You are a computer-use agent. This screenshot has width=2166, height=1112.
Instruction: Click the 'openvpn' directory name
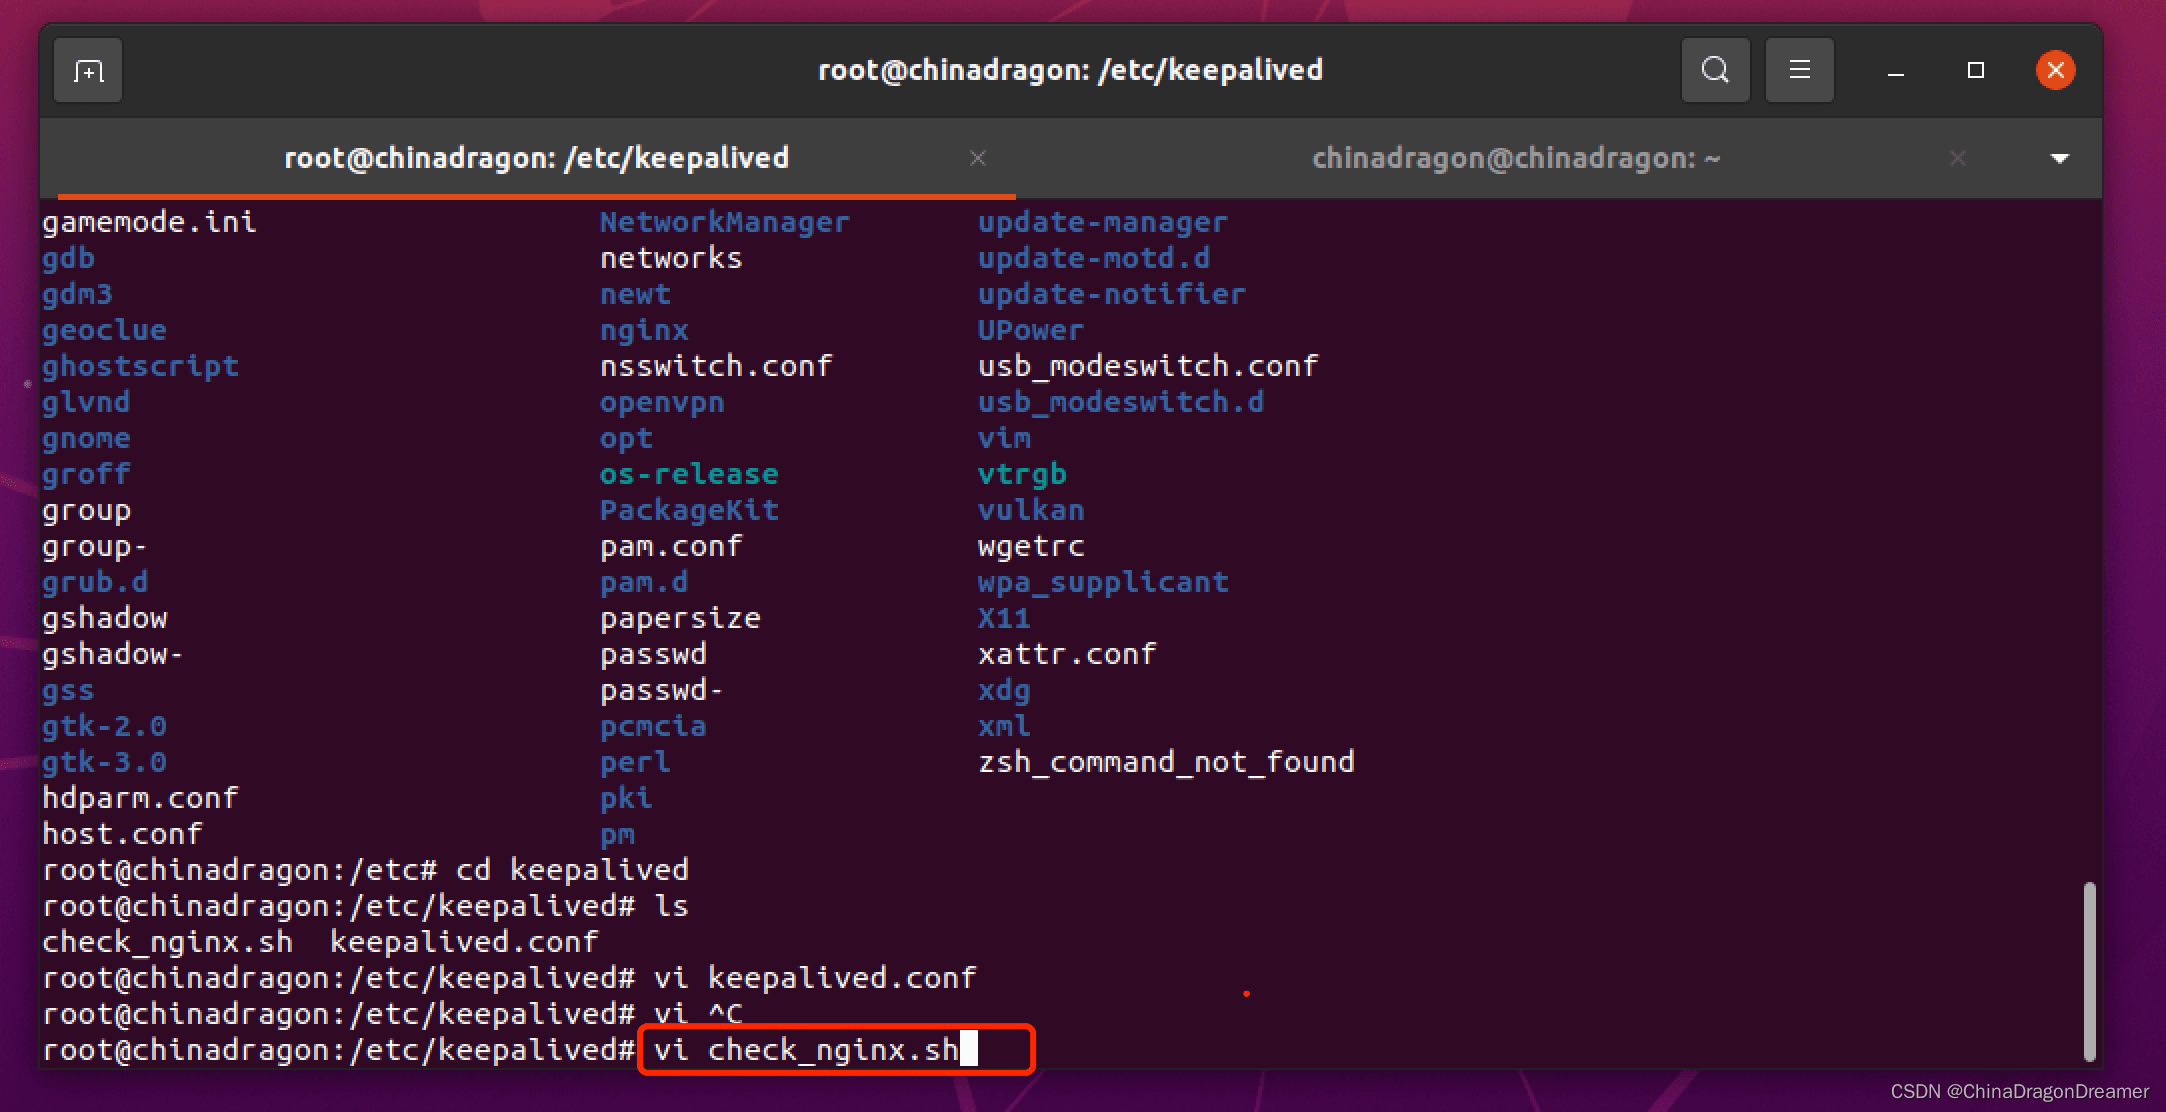[662, 402]
